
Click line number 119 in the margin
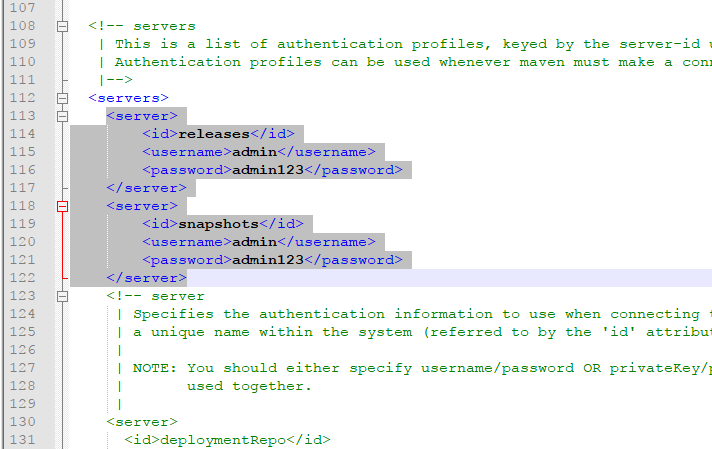point(22,224)
